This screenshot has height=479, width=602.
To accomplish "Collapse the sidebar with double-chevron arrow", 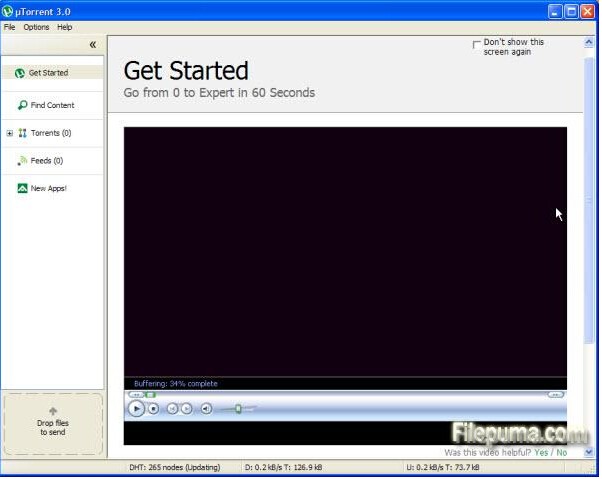I will point(93,44).
